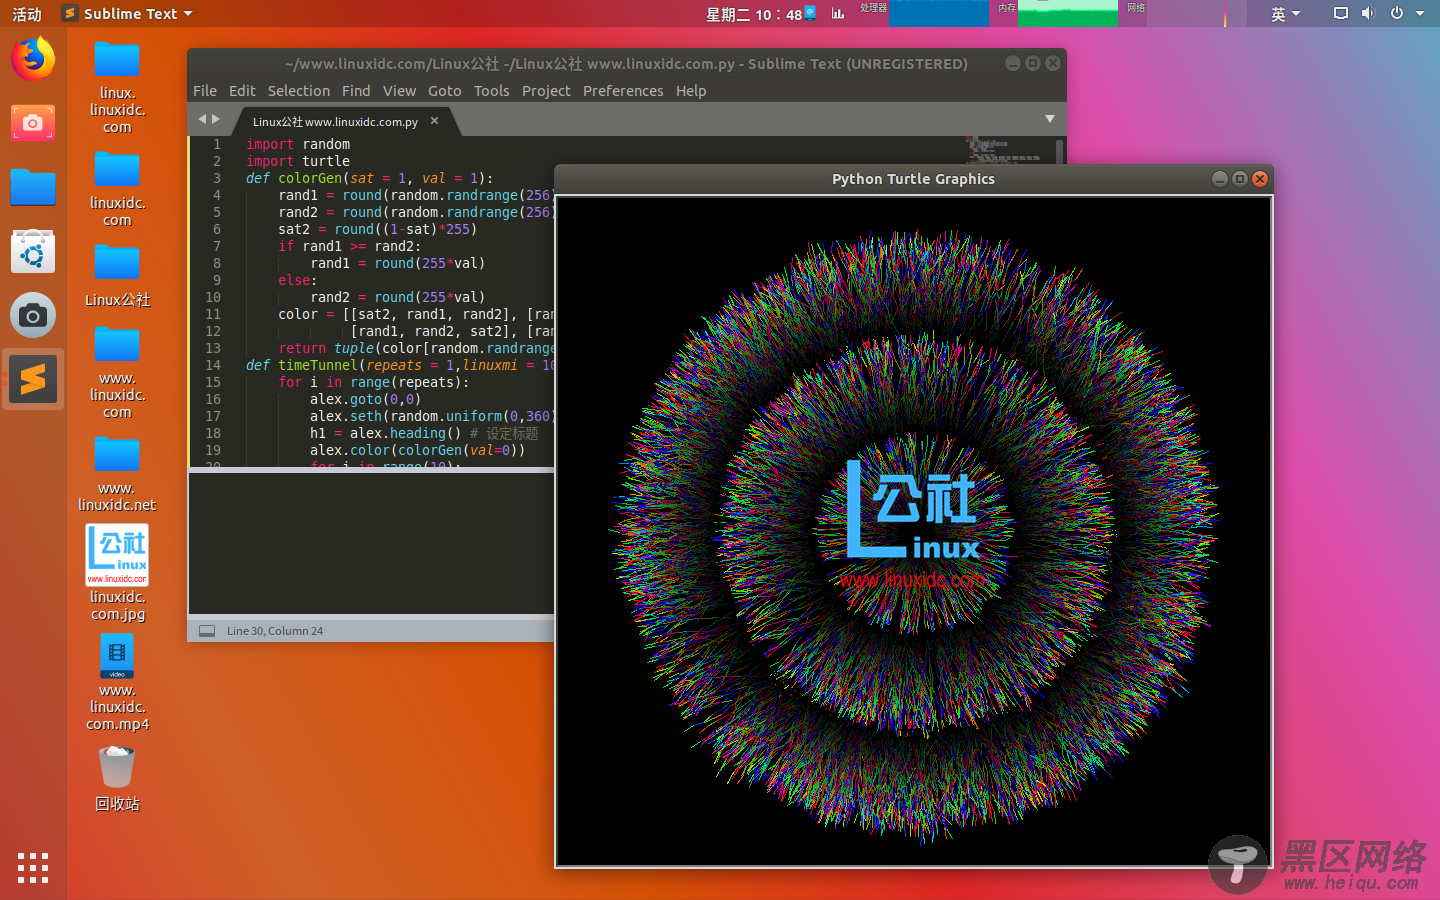Click the power icon in the top bar
1440x900 pixels.
click(x=1397, y=13)
